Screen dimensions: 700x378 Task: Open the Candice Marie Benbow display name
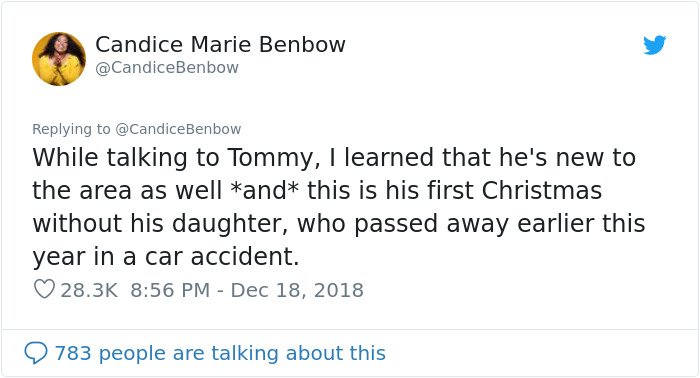[x=220, y=45]
